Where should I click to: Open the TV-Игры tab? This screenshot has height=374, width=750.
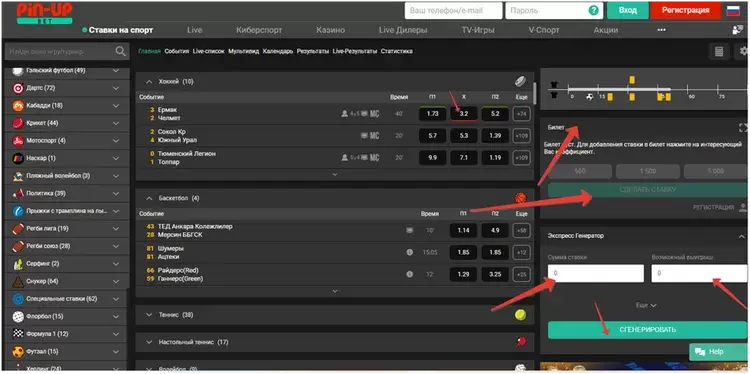click(478, 30)
